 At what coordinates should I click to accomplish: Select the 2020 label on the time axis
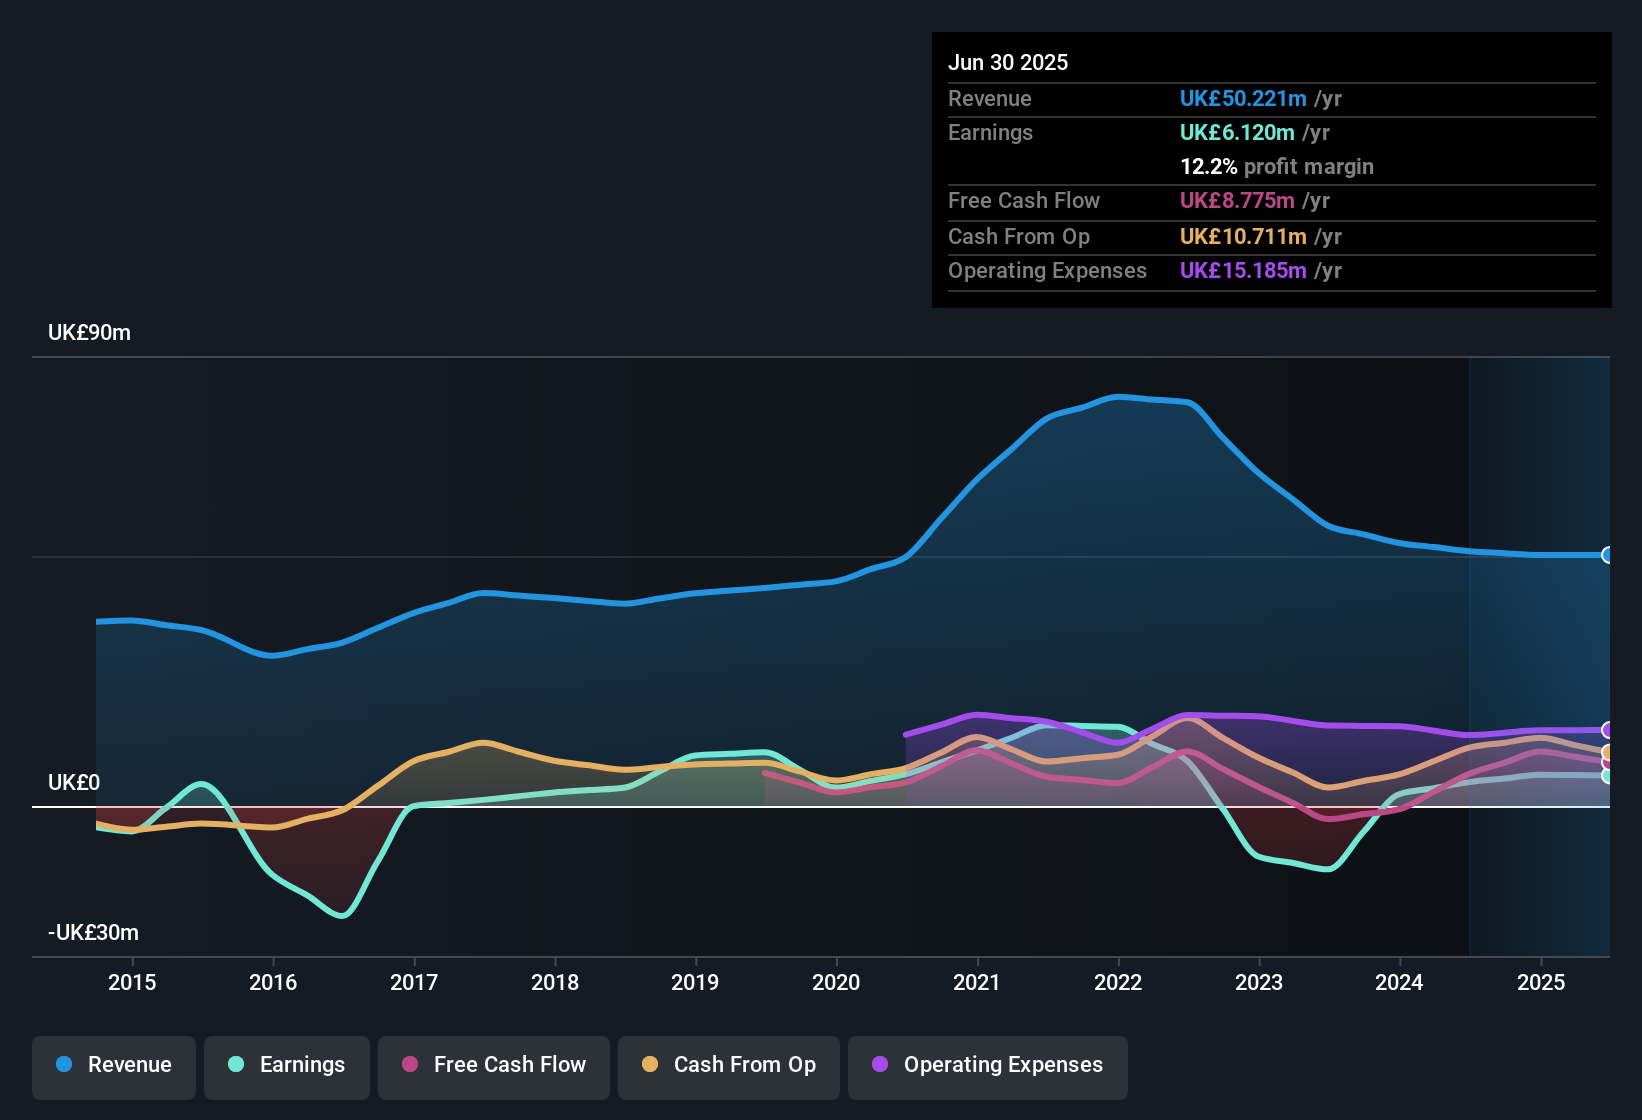[836, 983]
